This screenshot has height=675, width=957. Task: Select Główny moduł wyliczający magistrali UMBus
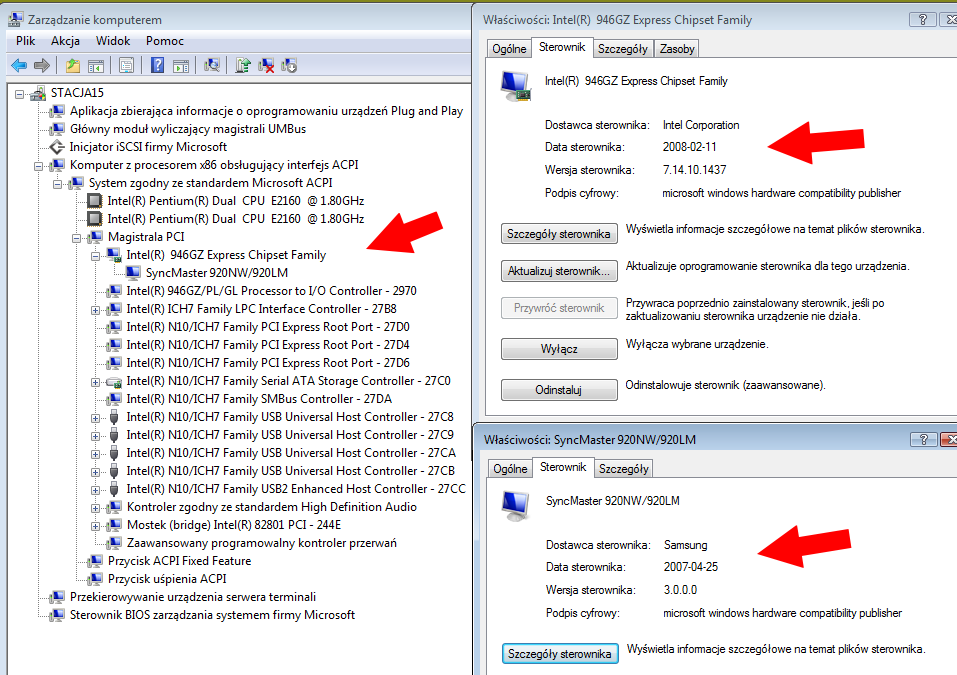188,129
